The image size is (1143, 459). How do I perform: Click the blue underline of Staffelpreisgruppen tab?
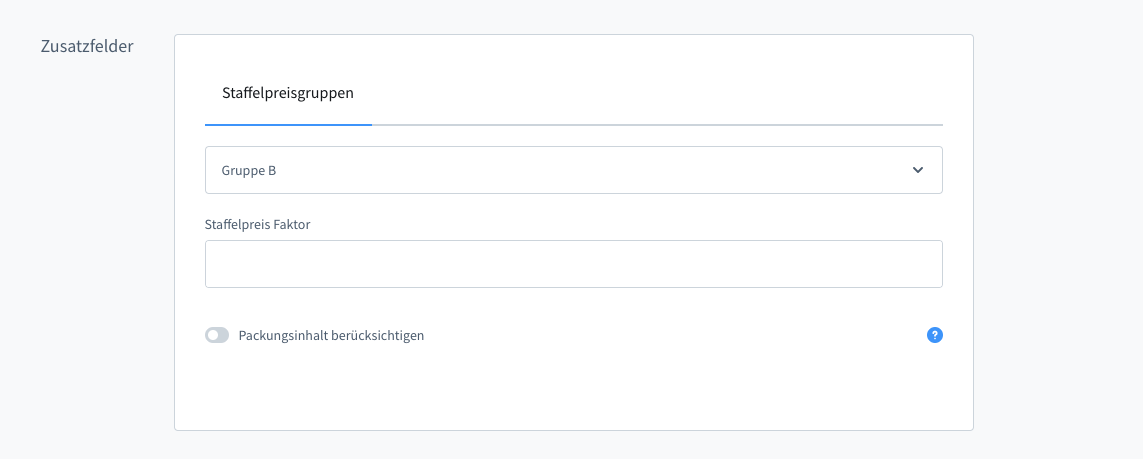click(288, 124)
